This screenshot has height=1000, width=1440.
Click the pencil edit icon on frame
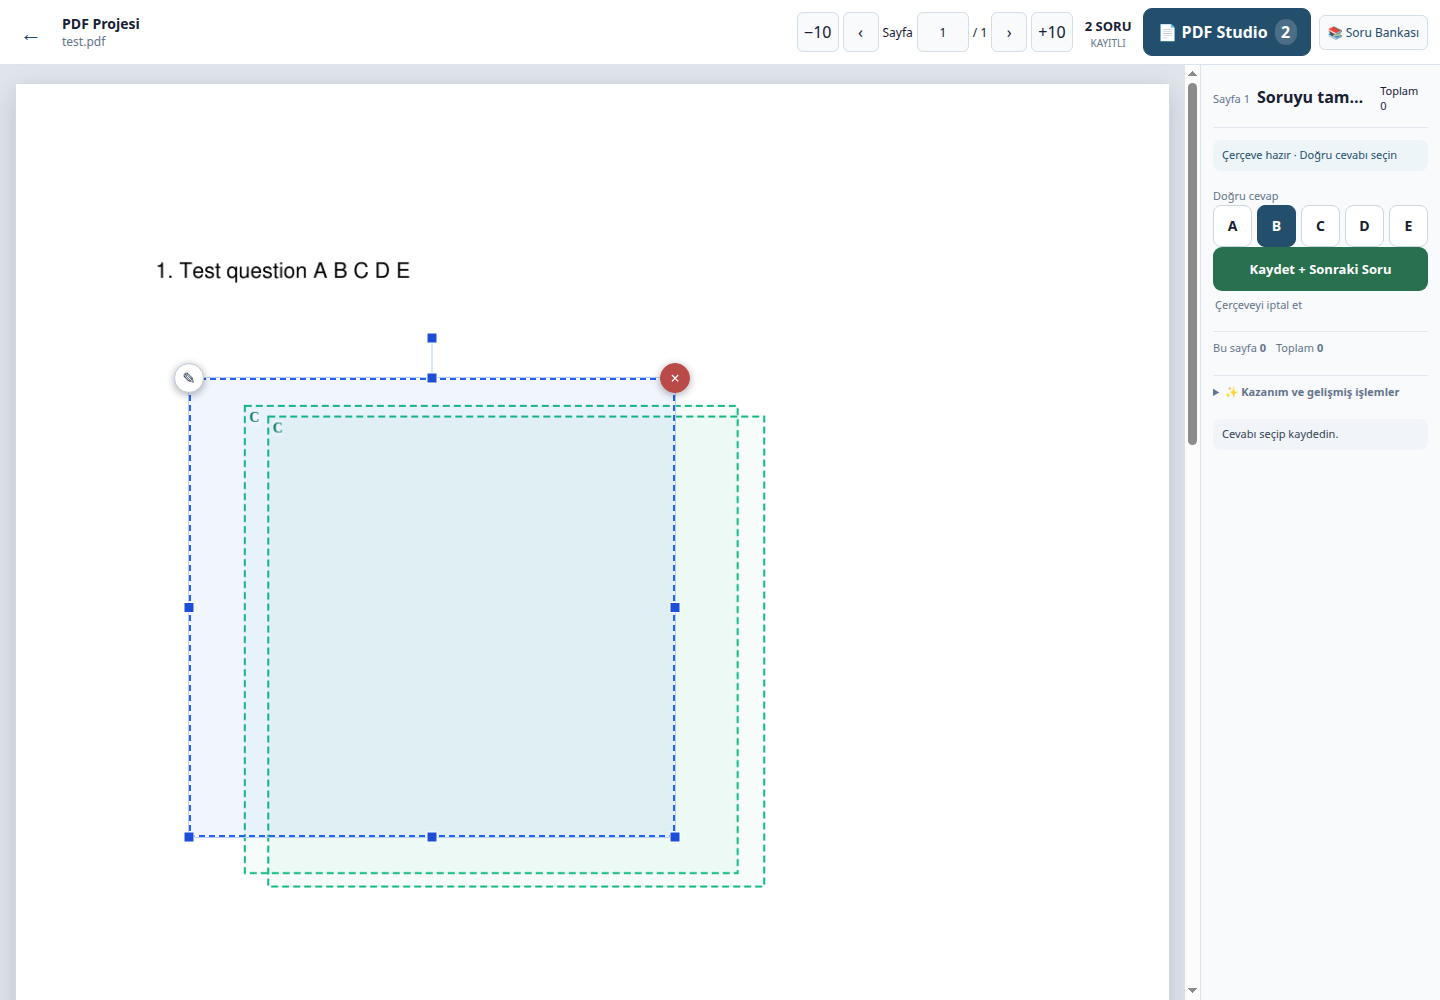pyautogui.click(x=189, y=378)
